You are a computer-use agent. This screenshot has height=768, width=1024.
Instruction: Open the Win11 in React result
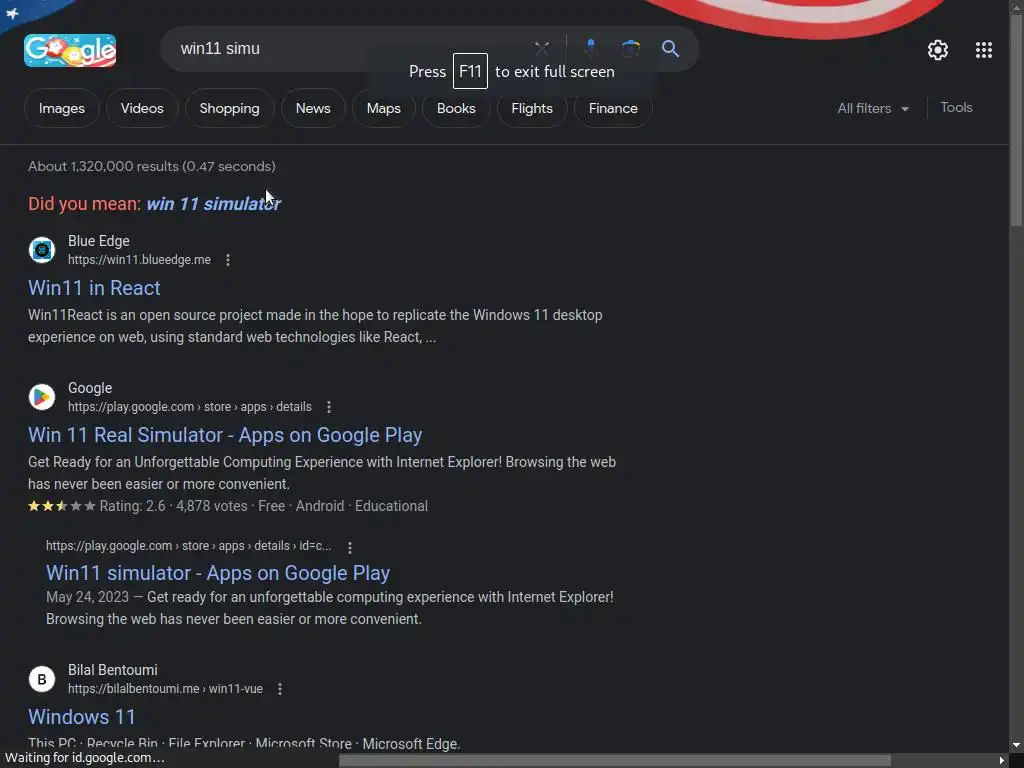click(94, 288)
